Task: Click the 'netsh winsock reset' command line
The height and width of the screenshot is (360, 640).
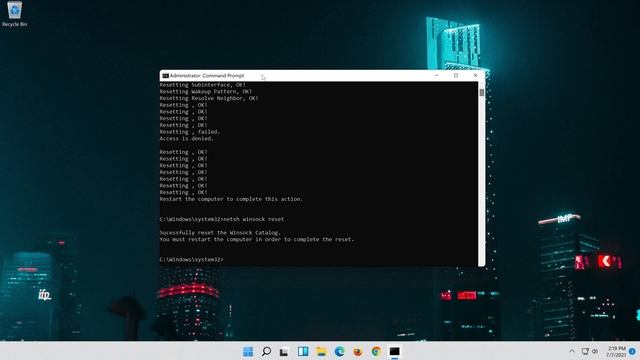Action: click(x=222, y=219)
